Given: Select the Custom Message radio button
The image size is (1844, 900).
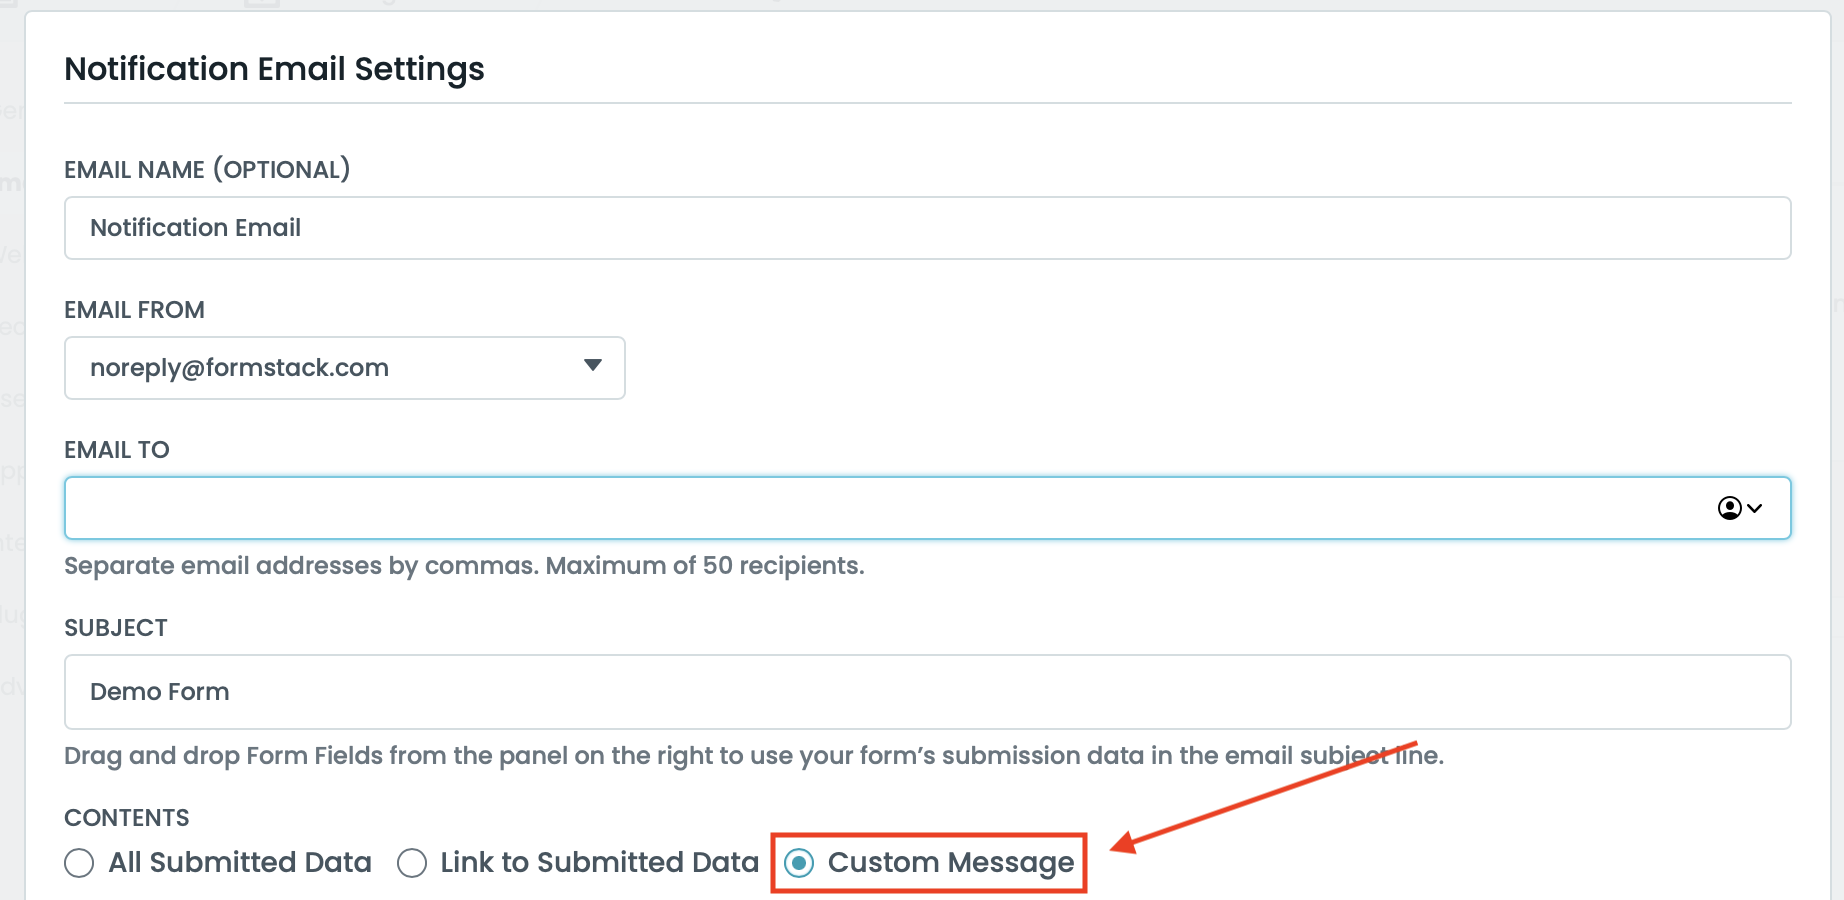Looking at the screenshot, I should (799, 863).
